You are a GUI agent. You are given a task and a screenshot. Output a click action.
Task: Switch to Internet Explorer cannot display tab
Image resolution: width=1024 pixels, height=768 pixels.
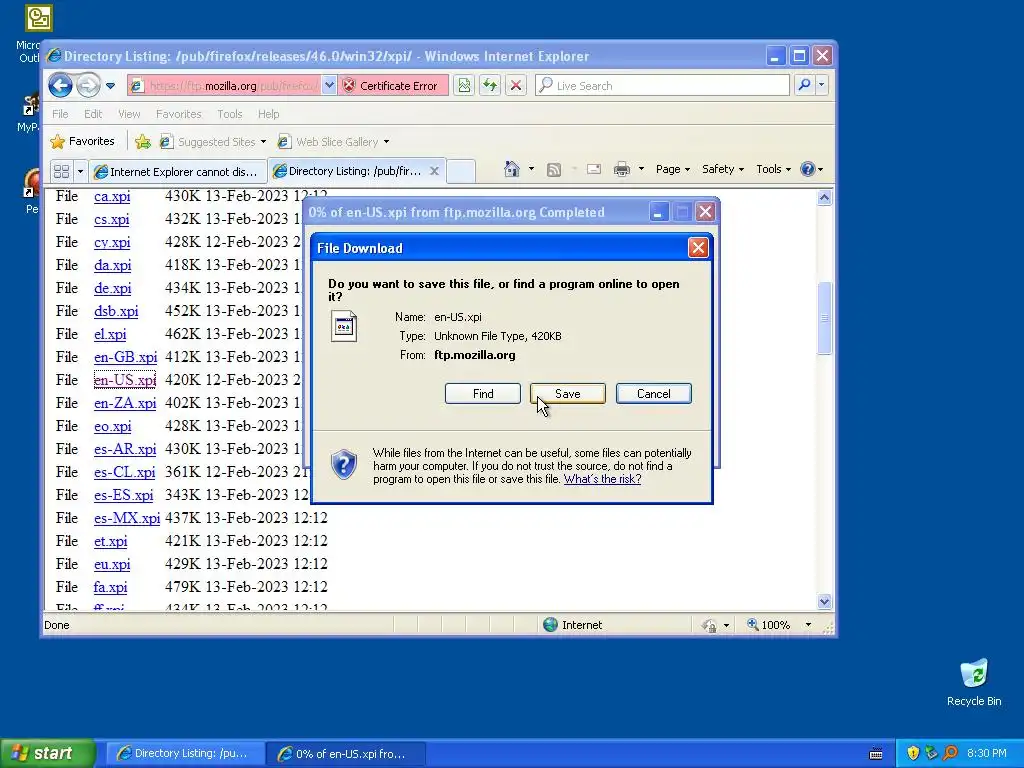coord(178,171)
